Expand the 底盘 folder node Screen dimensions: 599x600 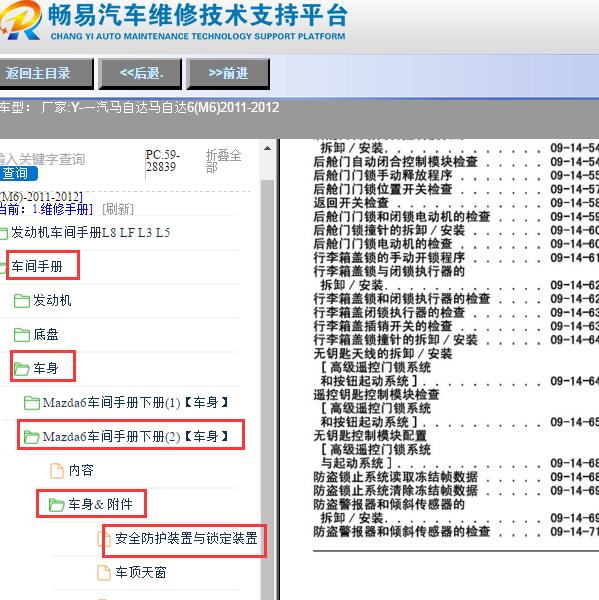coord(46,334)
